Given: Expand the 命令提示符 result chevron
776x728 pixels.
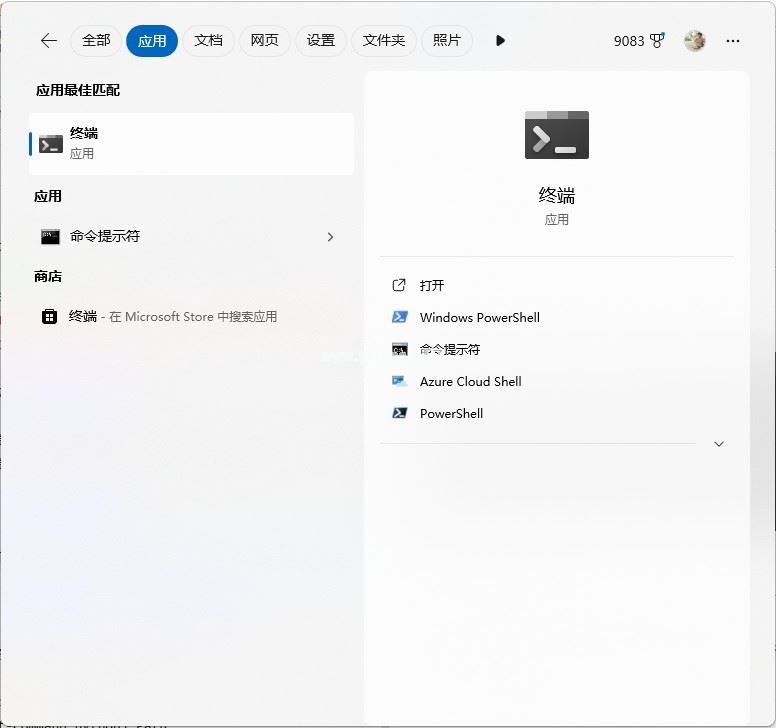Looking at the screenshot, I should [331, 237].
